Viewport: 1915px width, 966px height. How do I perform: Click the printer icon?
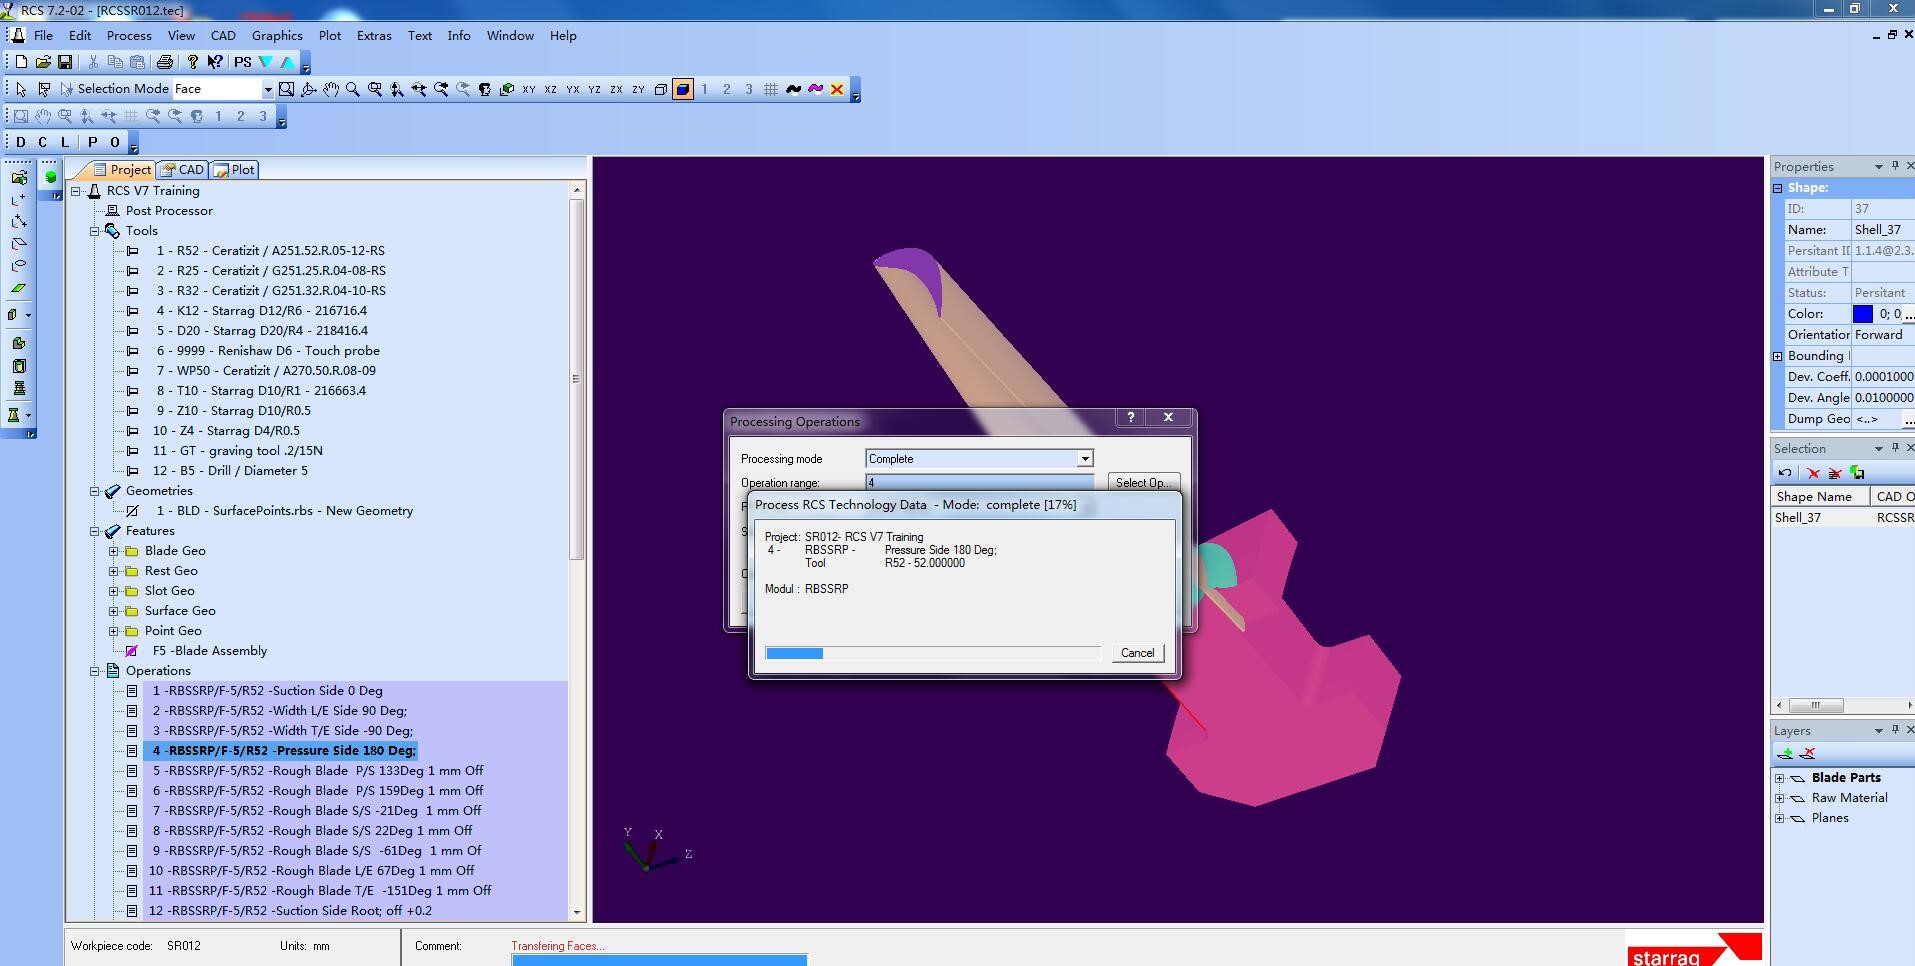[x=165, y=62]
